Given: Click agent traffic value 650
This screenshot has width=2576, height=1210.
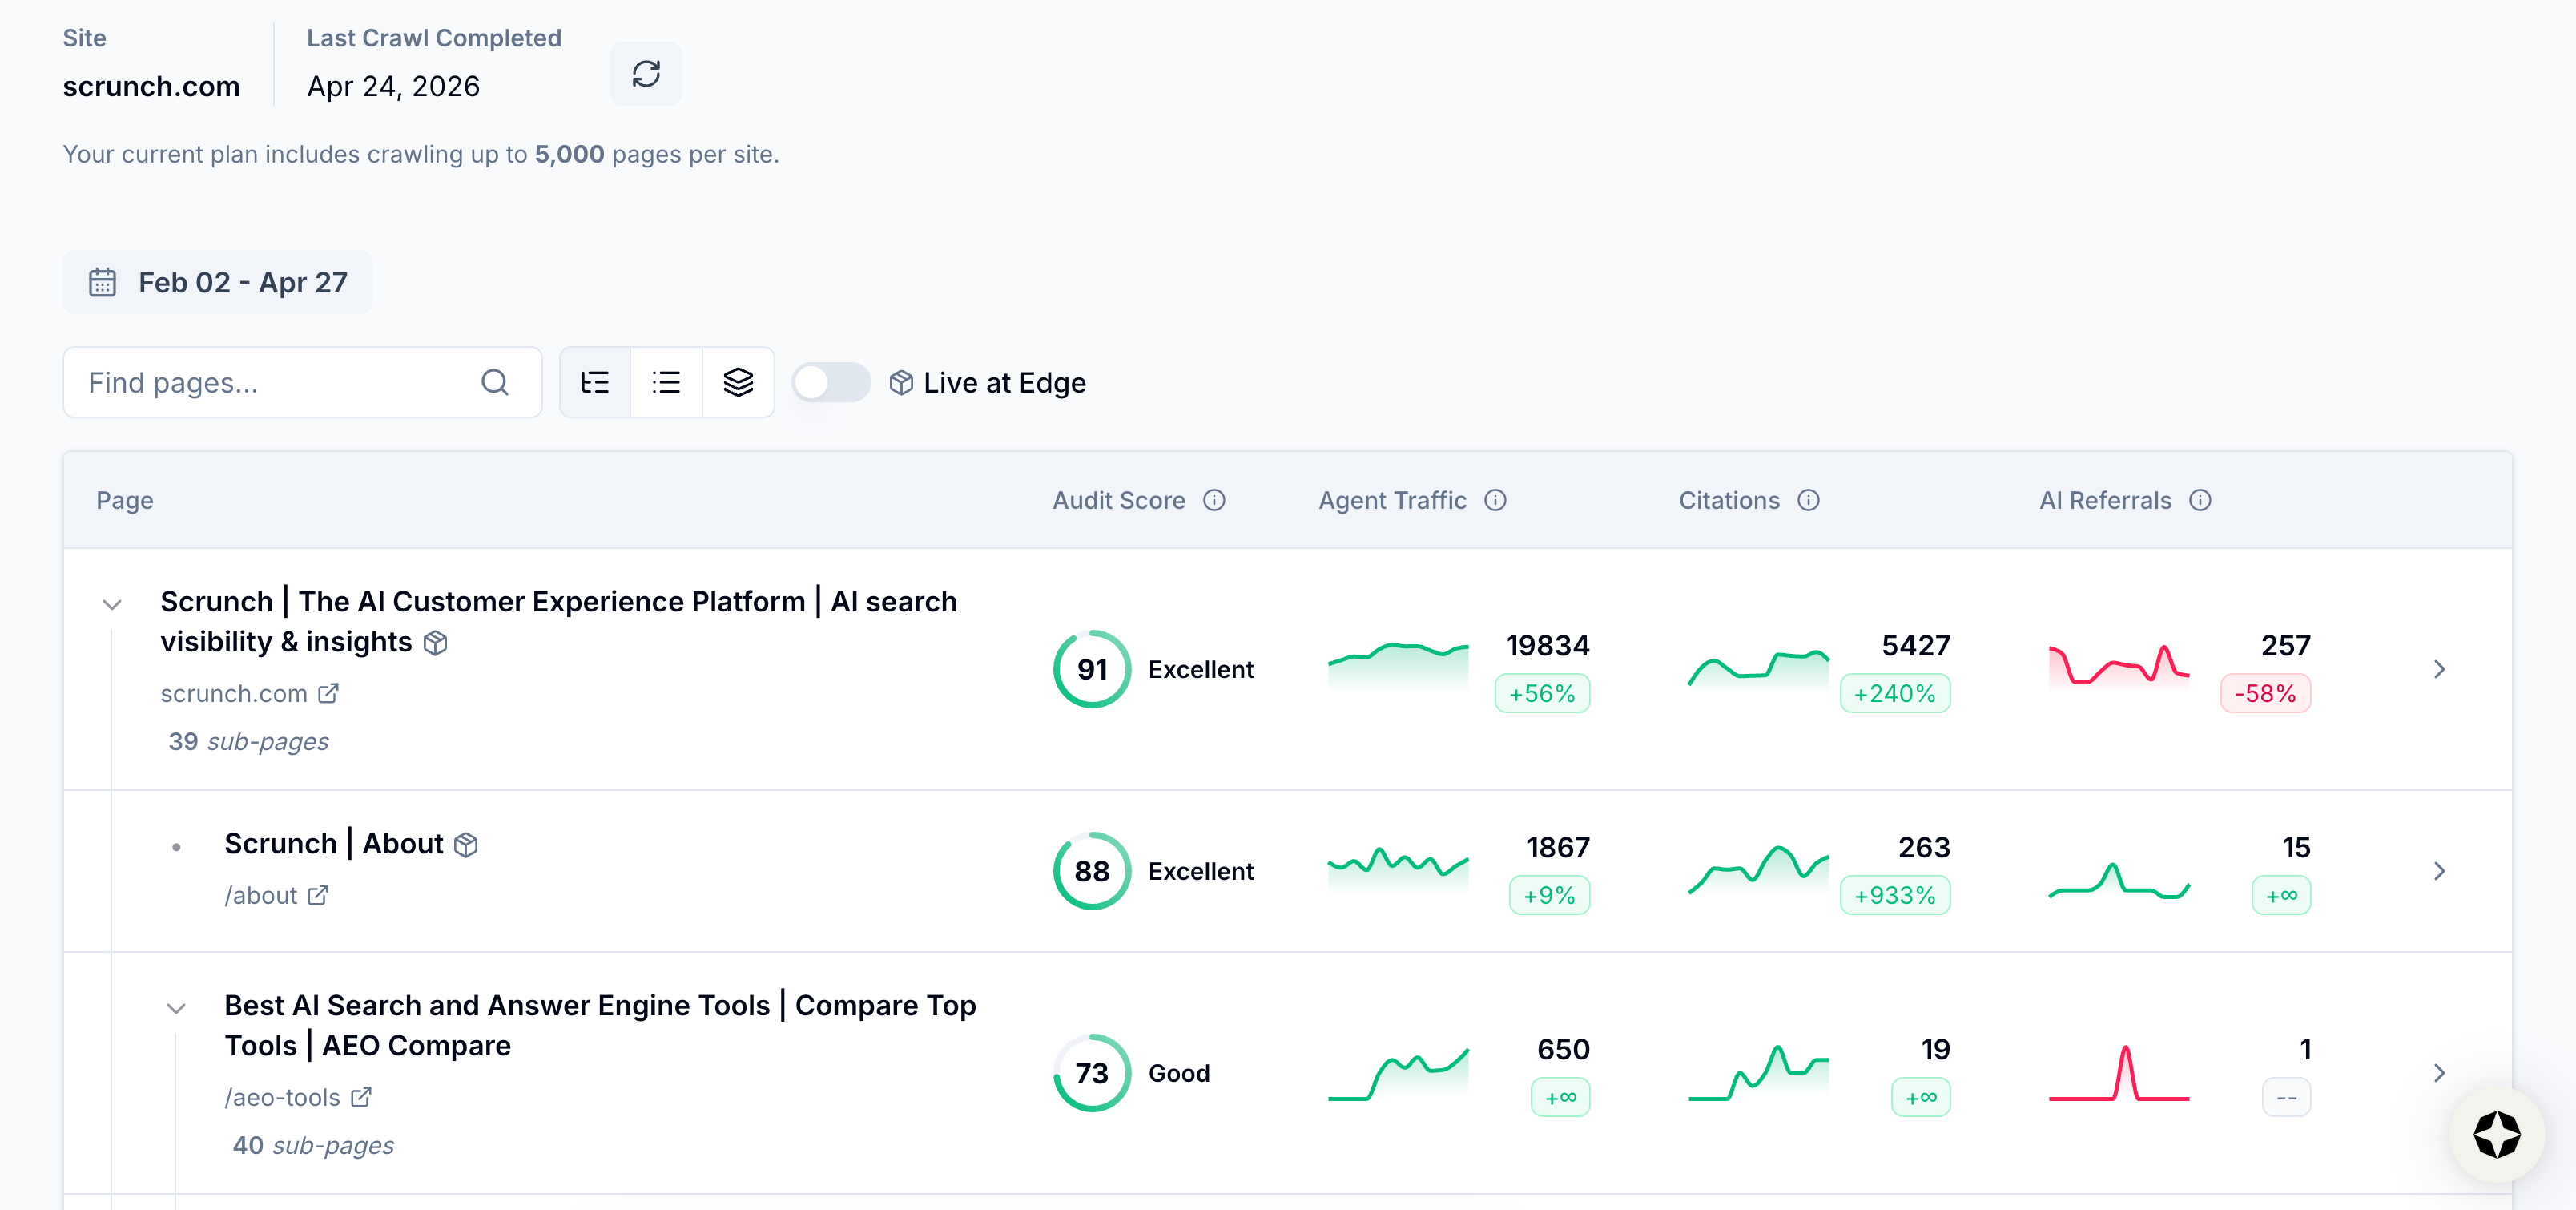Looking at the screenshot, I should [x=1563, y=1049].
